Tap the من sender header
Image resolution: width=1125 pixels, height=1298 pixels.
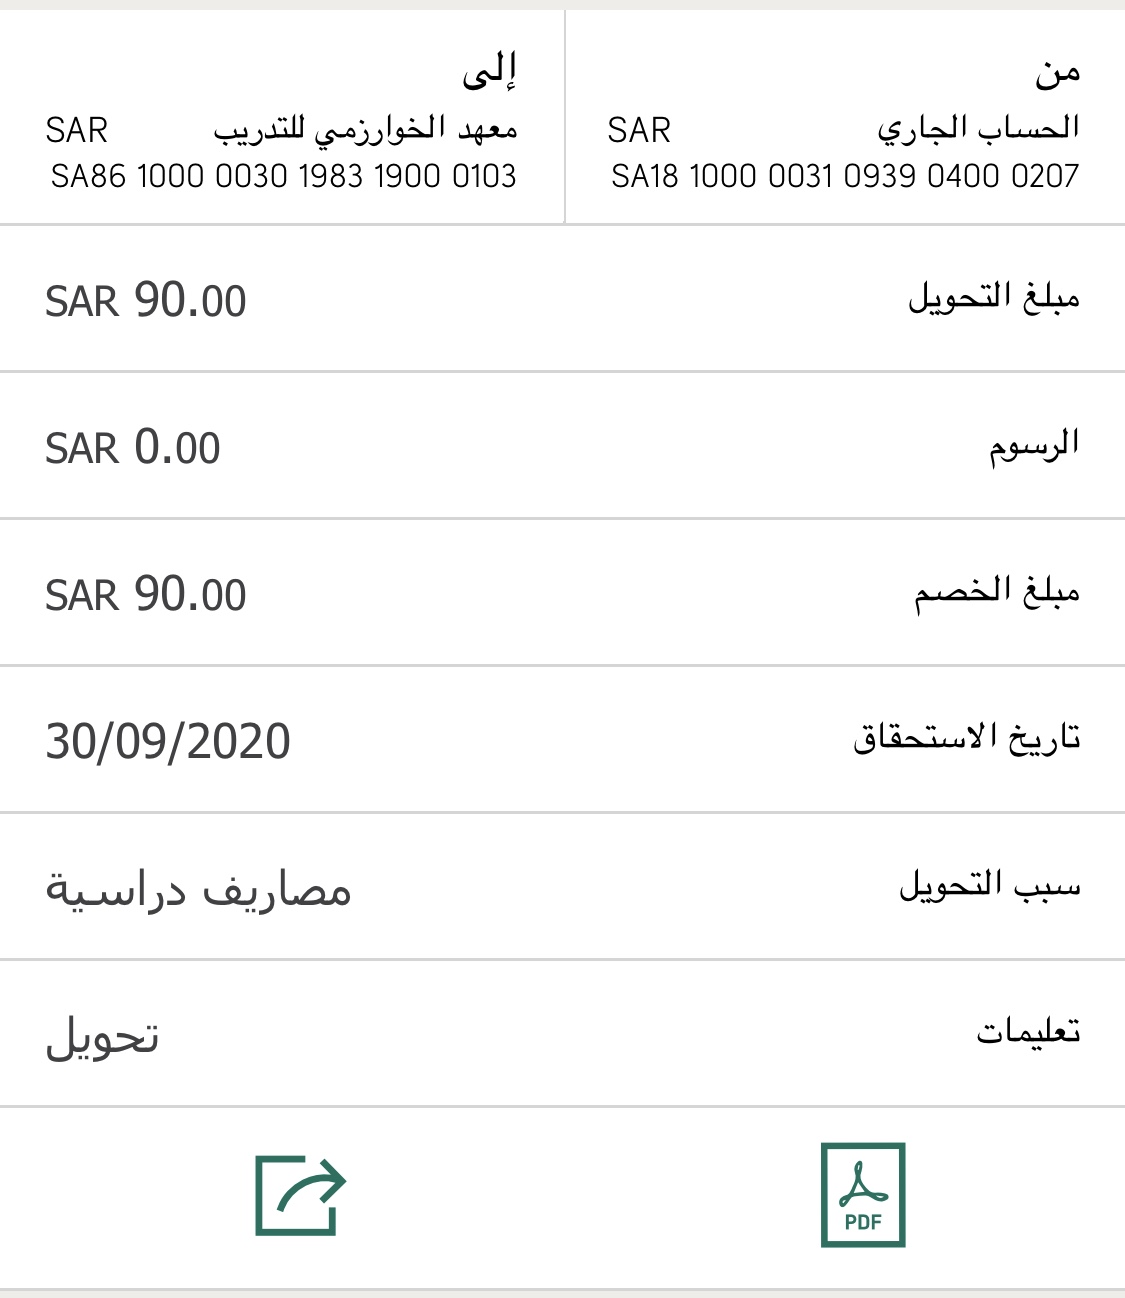tap(1057, 73)
